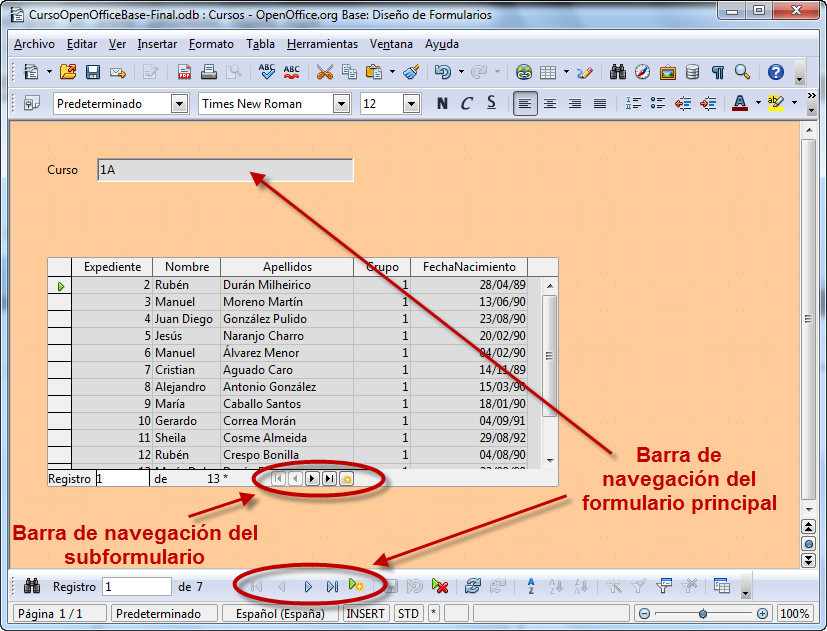This screenshot has height=631, width=827.
Task: Open the Navigator compass icon
Action: 642,72
